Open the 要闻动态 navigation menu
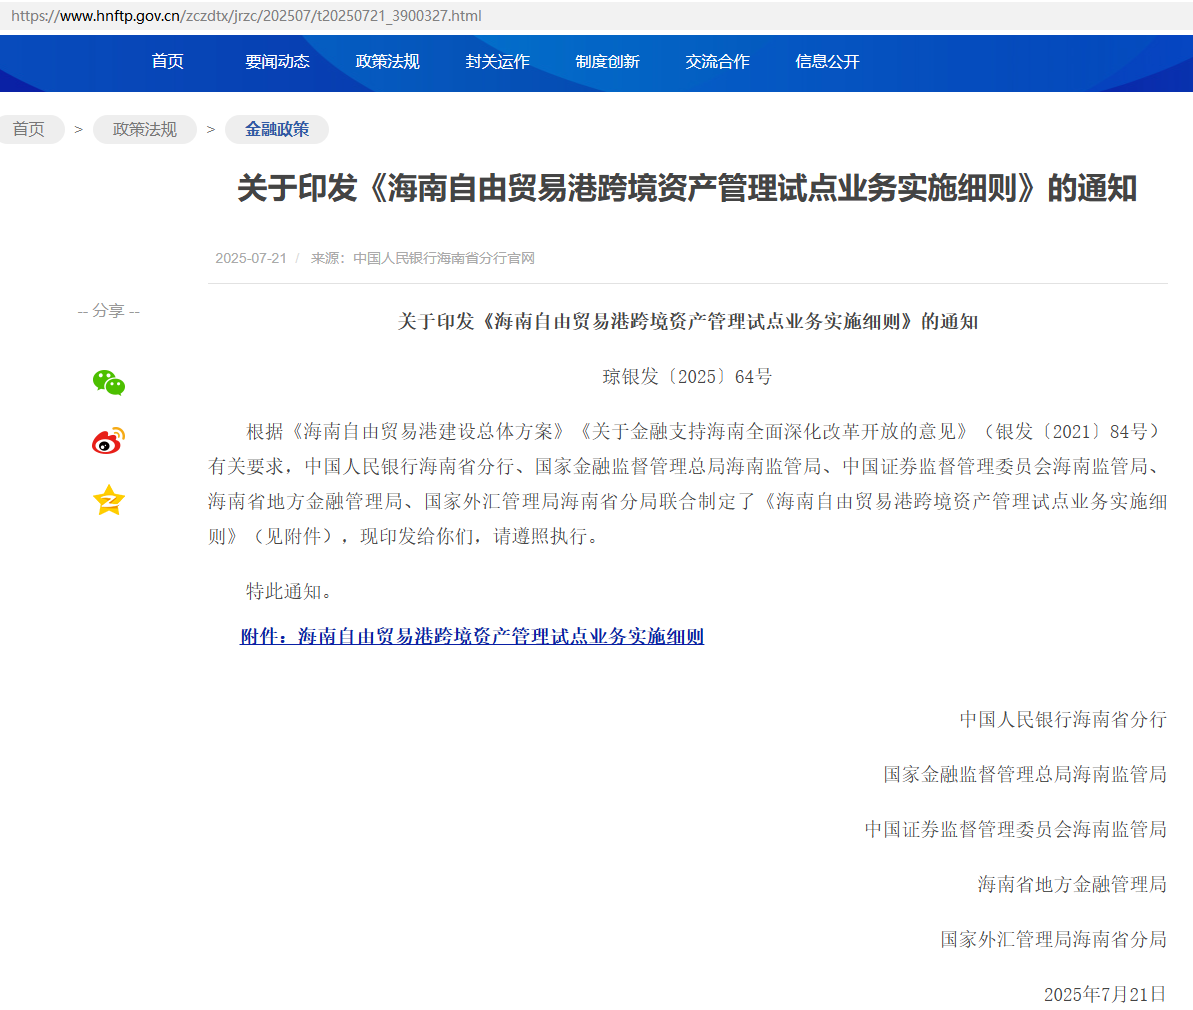 click(277, 62)
